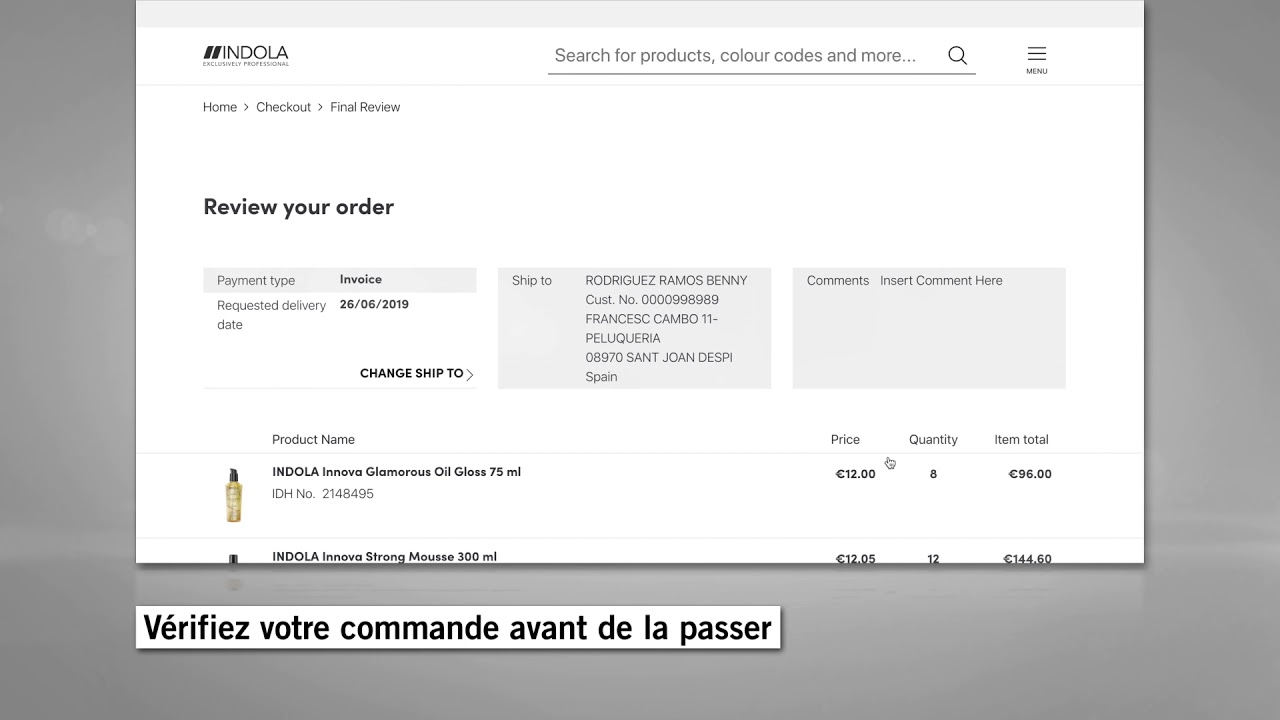Click the French caption Vérifiez votre commande

457,628
